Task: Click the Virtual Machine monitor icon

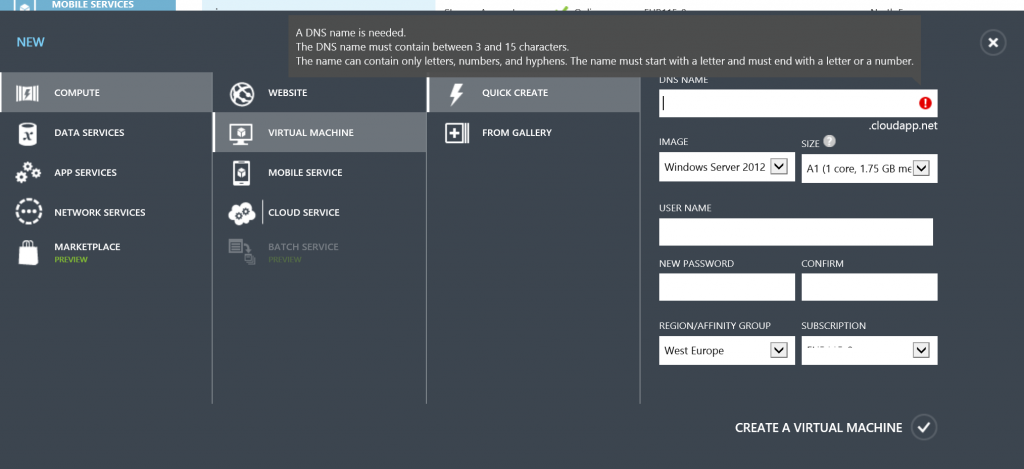Action: click(242, 133)
